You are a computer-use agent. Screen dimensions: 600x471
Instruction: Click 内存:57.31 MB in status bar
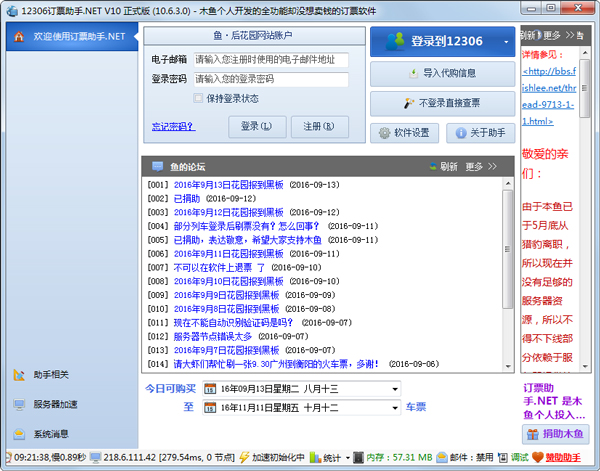tap(399, 458)
